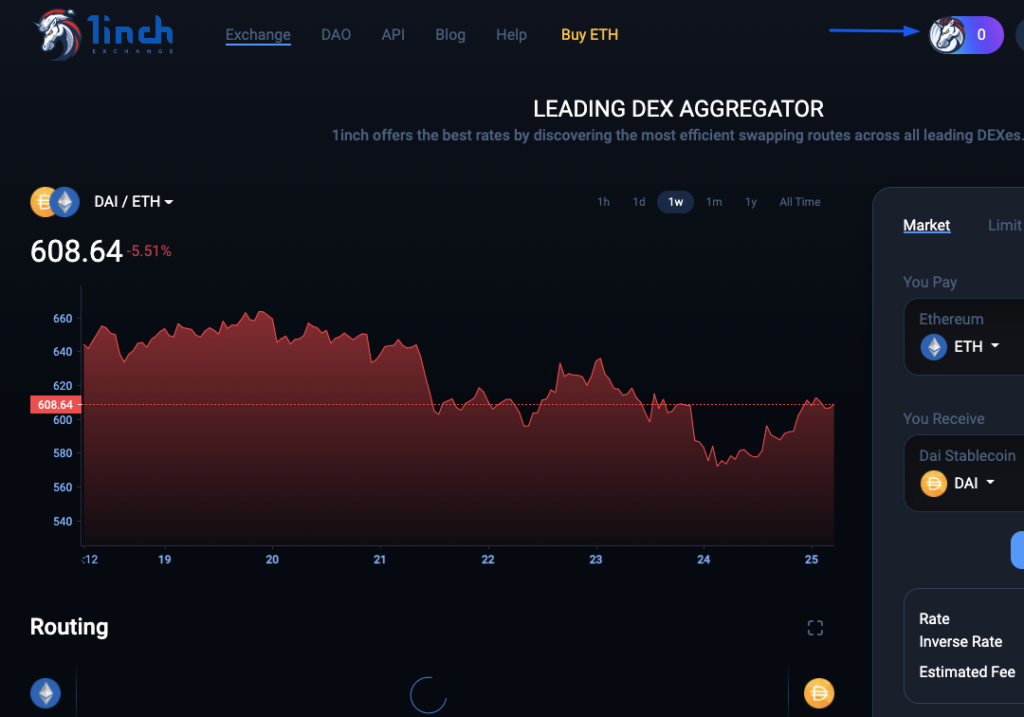The height and width of the screenshot is (717, 1024).
Task: Click the Routing heading
Action: pos(69,627)
